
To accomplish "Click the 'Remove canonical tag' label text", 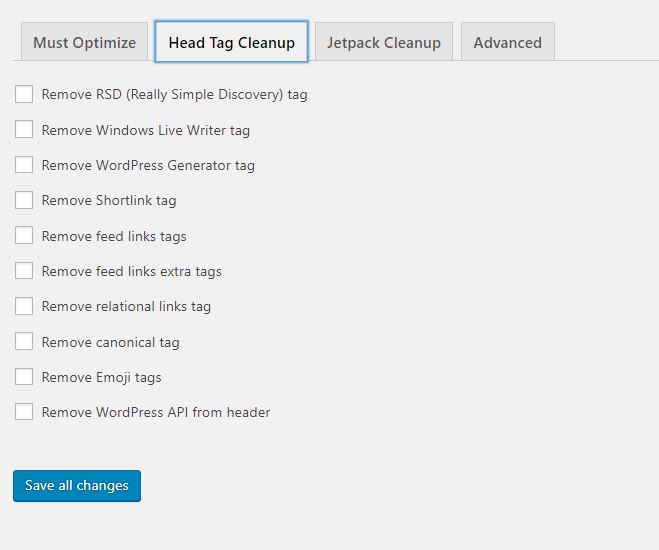I will point(110,342).
